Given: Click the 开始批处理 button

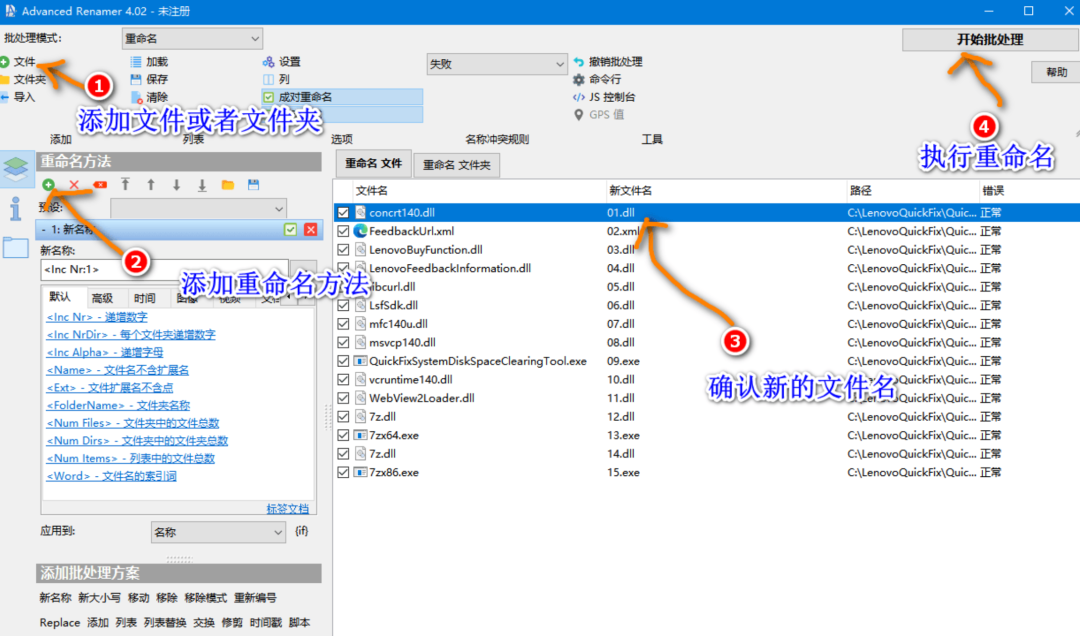Looking at the screenshot, I should [990, 40].
